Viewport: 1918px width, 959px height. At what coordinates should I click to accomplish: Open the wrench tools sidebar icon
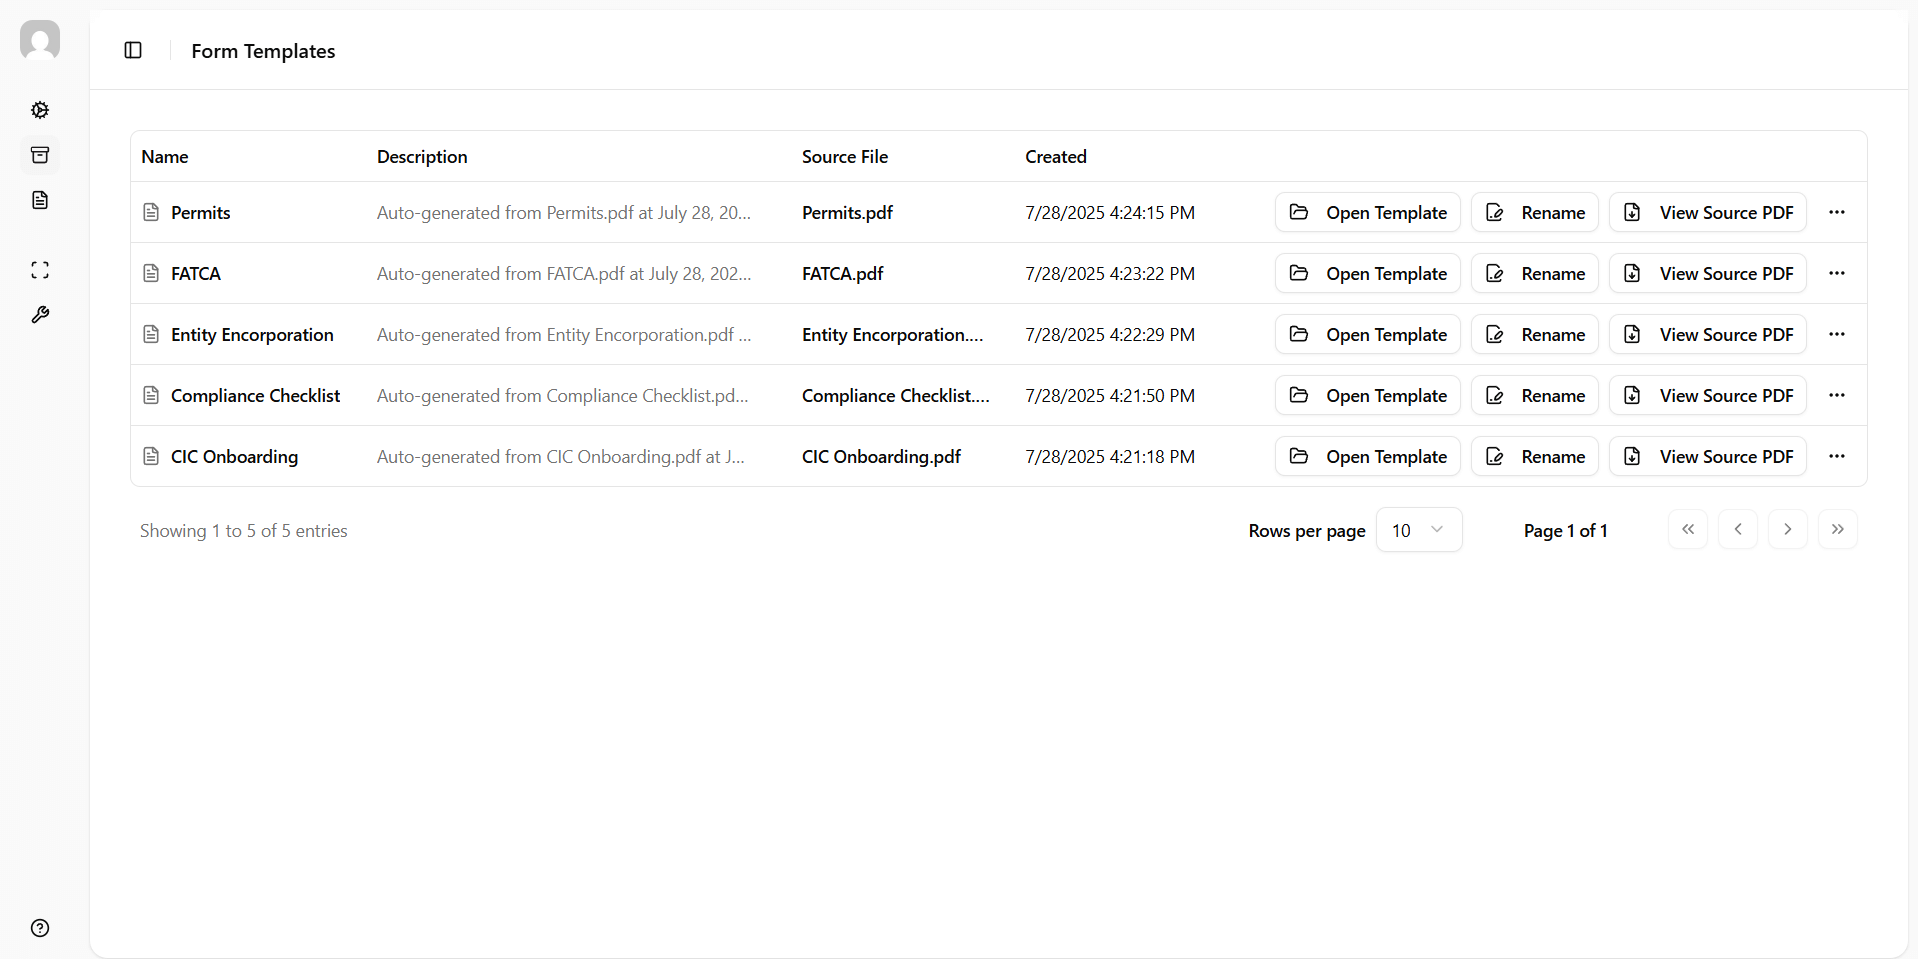(x=40, y=315)
